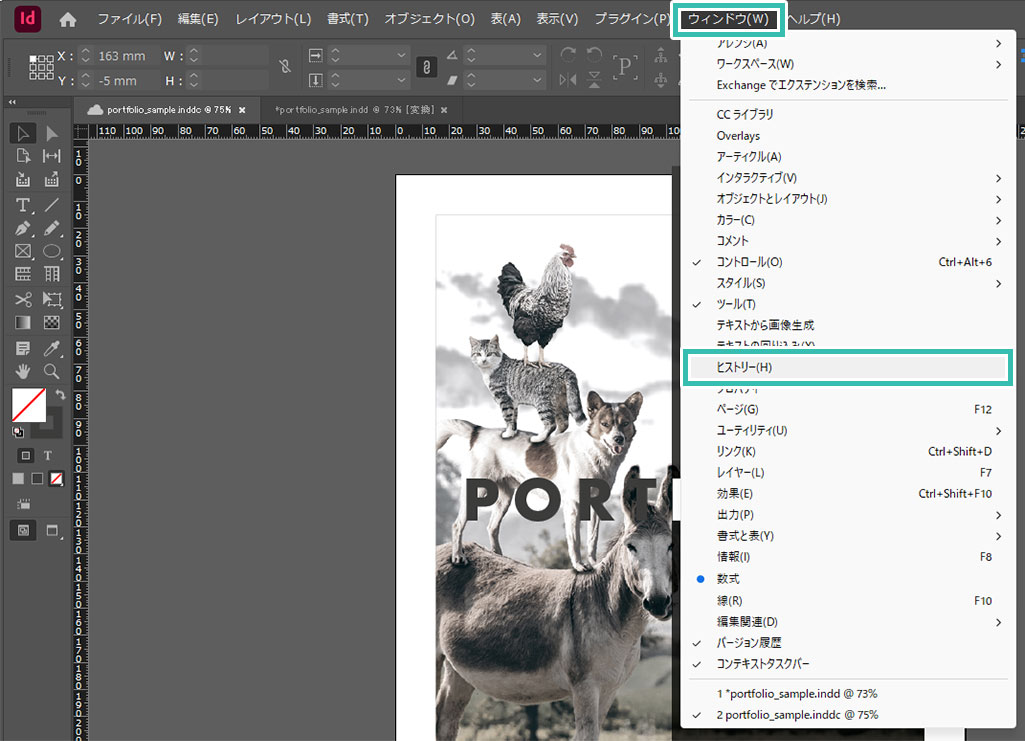Viewport: 1025px width, 741px height.
Task: Select the Pen tool in toolbox
Action: tap(23, 229)
